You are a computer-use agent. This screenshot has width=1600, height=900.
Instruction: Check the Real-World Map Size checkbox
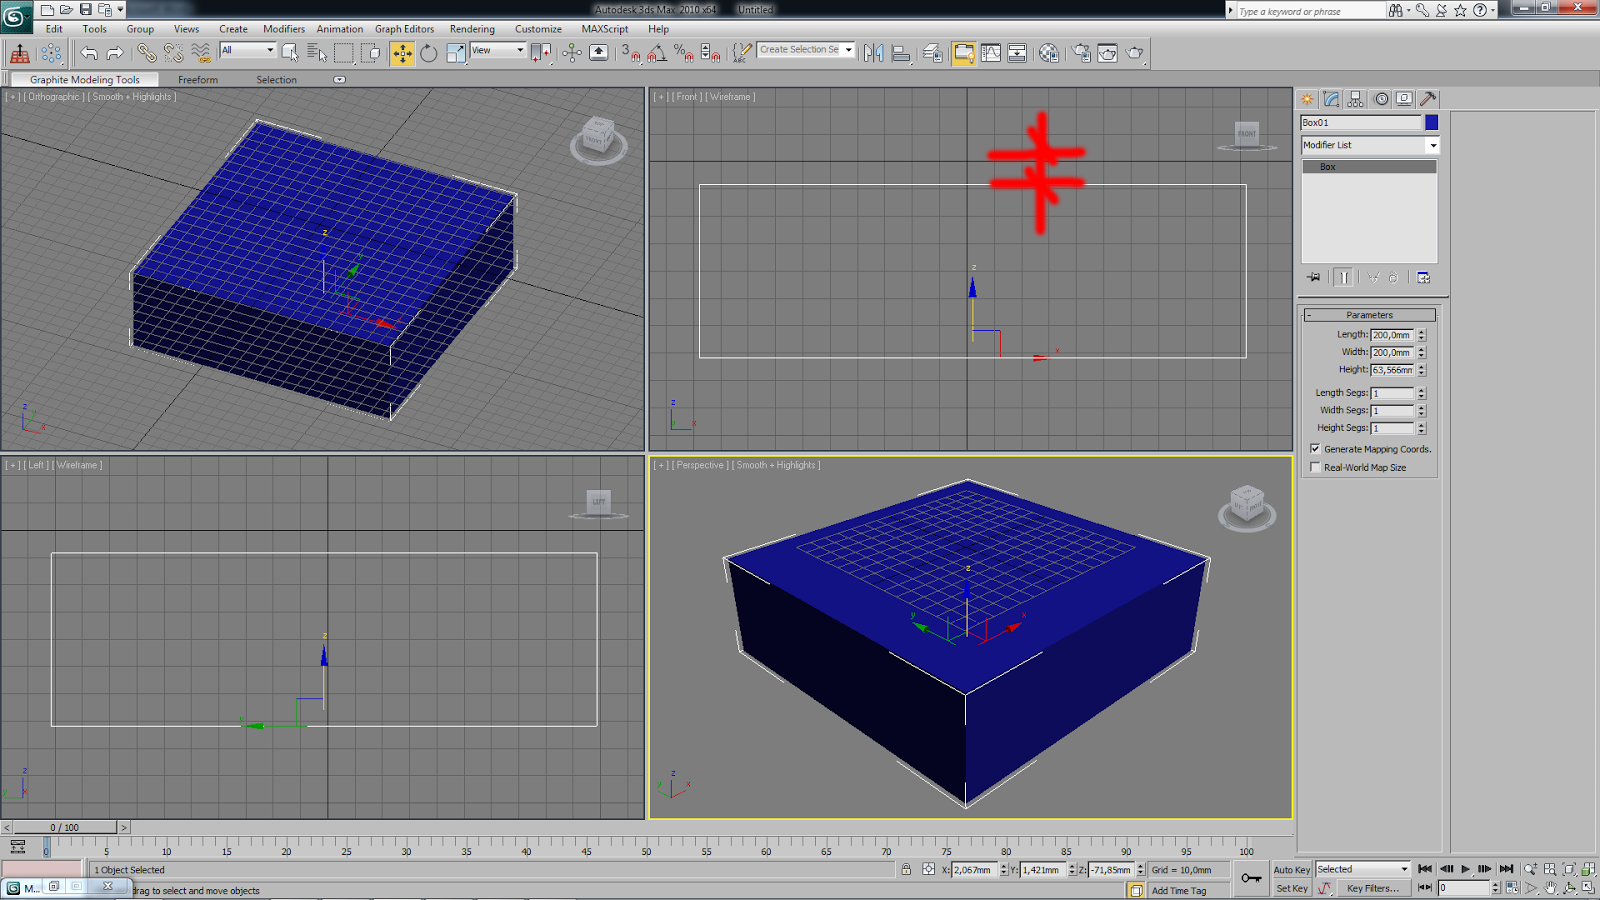click(x=1316, y=467)
